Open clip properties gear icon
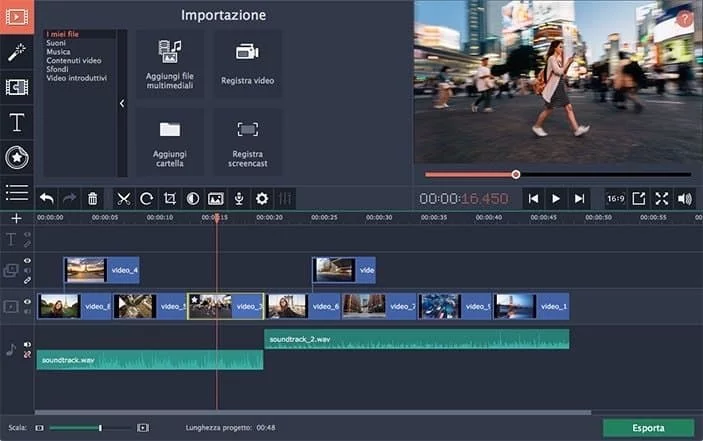Screen dimensions: 703x441 (262, 199)
